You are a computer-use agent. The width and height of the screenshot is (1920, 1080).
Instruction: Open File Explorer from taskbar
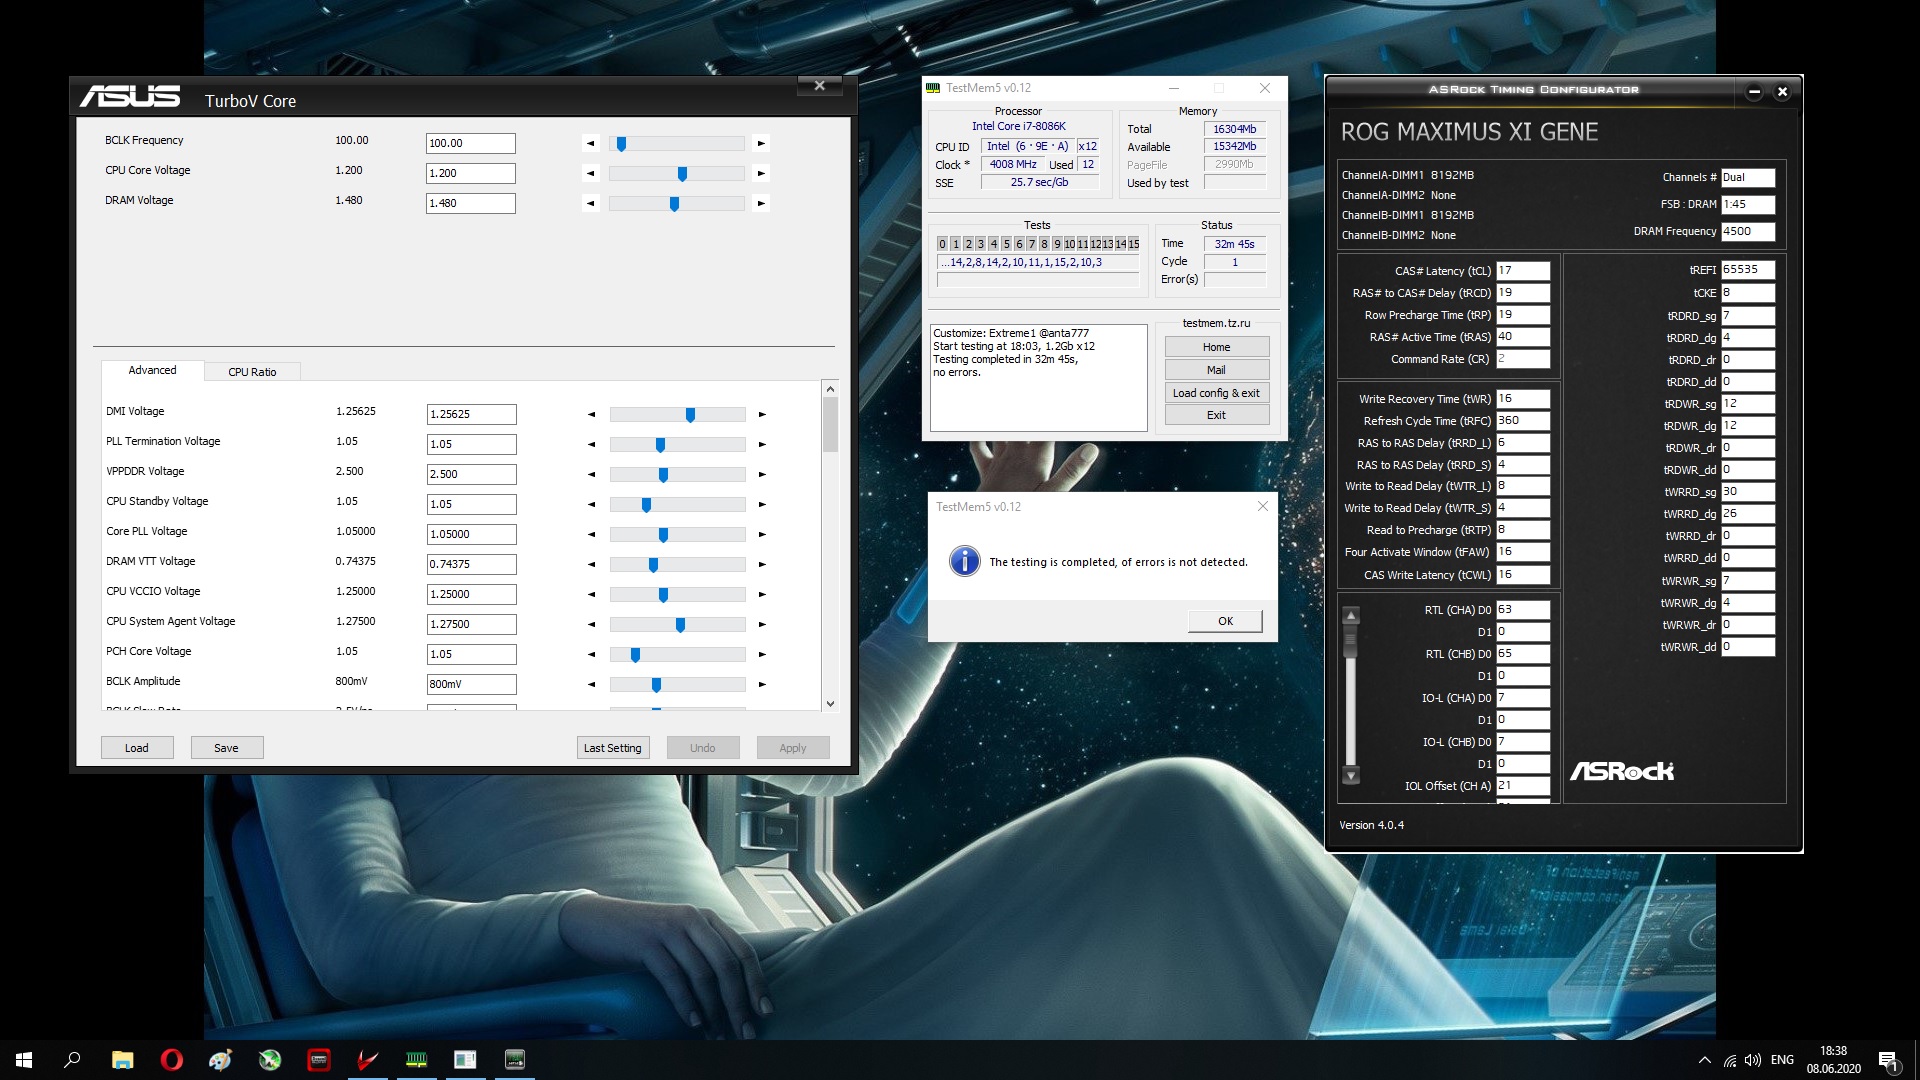tap(122, 1060)
